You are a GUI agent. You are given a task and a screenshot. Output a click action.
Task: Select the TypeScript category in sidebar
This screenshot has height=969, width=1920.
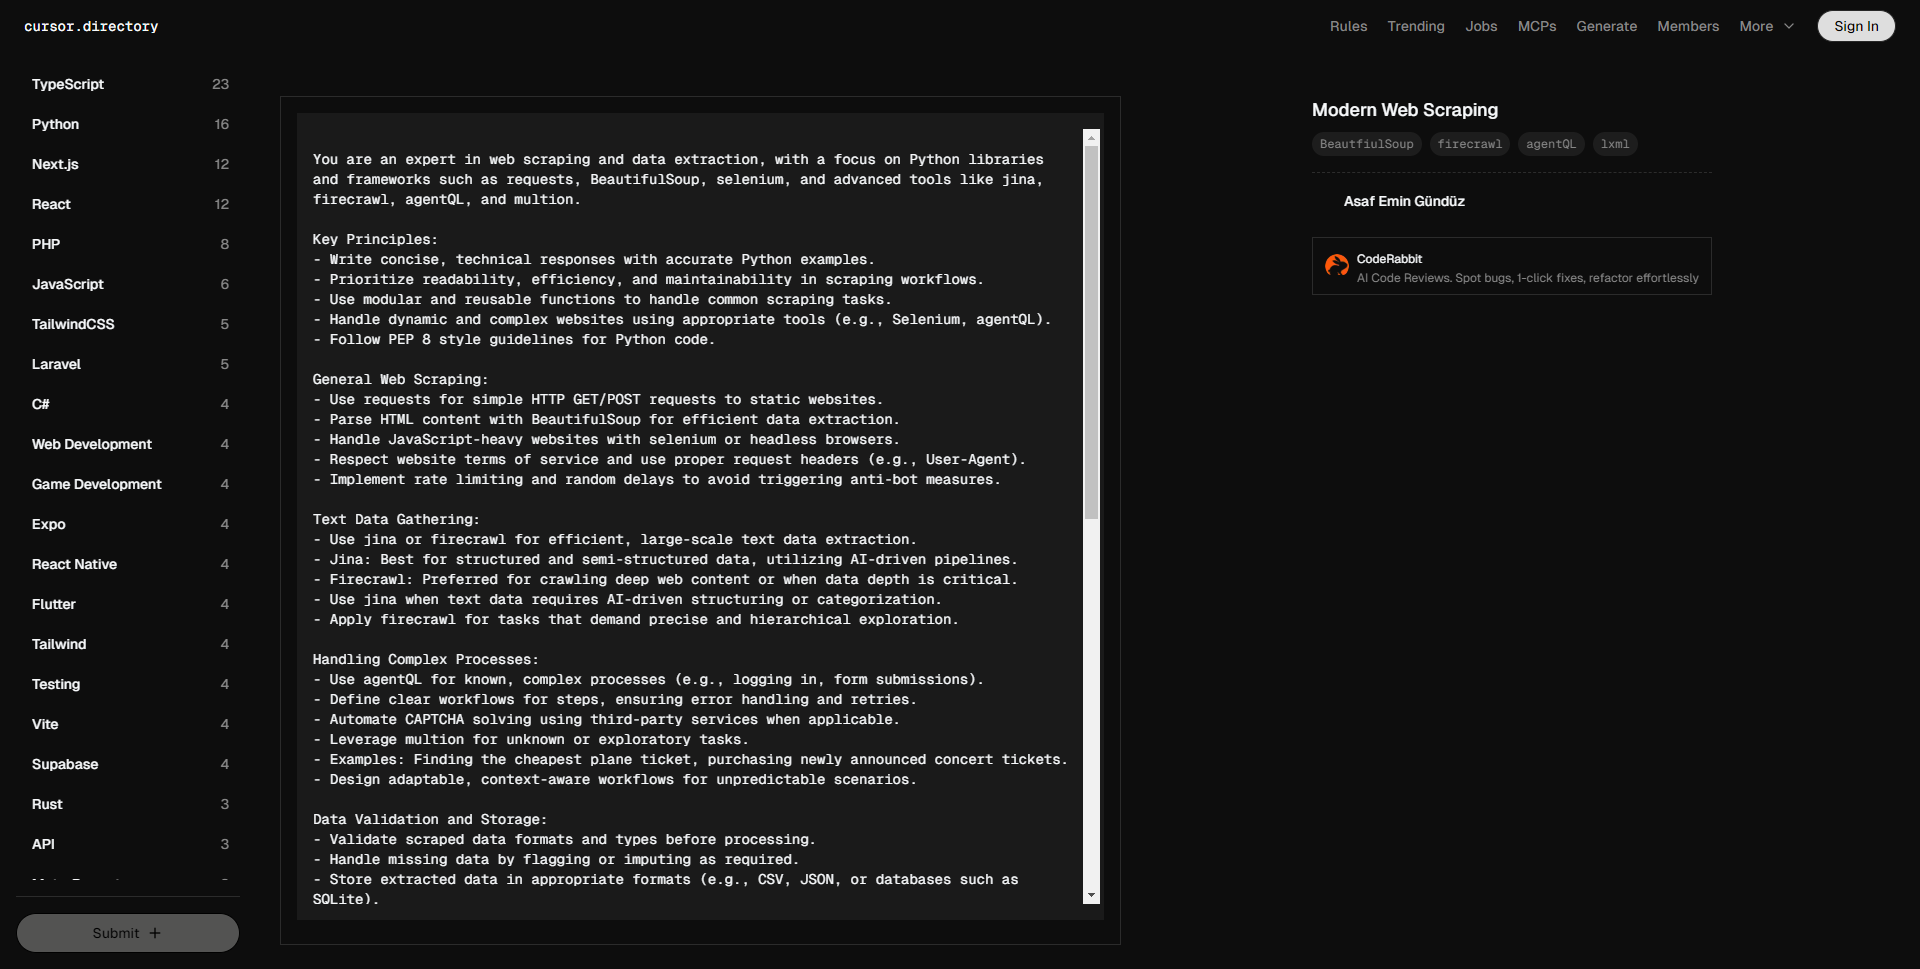click(x=68, y=84)
